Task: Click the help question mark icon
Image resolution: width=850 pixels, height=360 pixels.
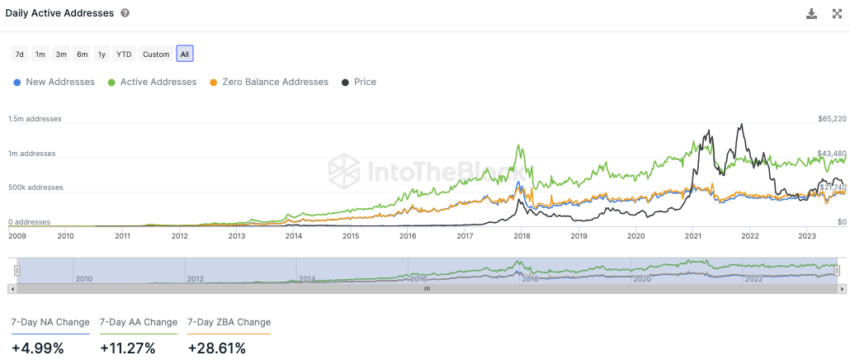Action: [125, 14]
